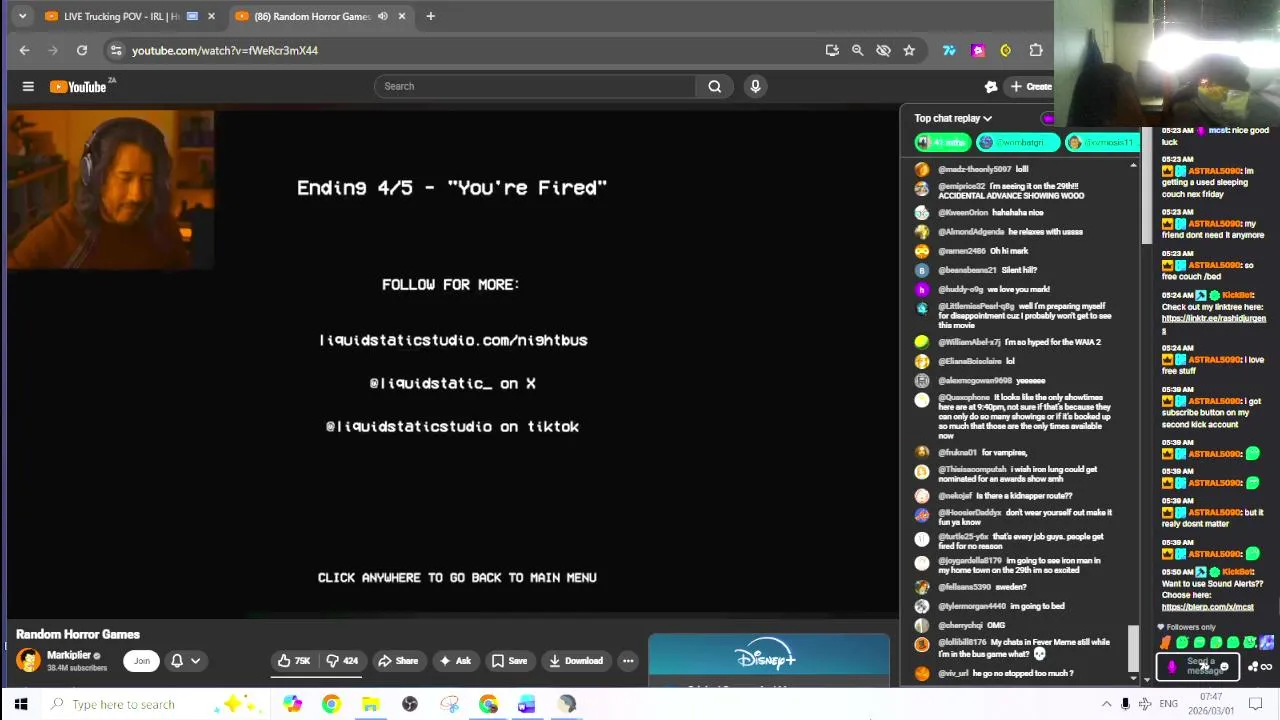Click the Windows taskbar search box

coord(155,704)
